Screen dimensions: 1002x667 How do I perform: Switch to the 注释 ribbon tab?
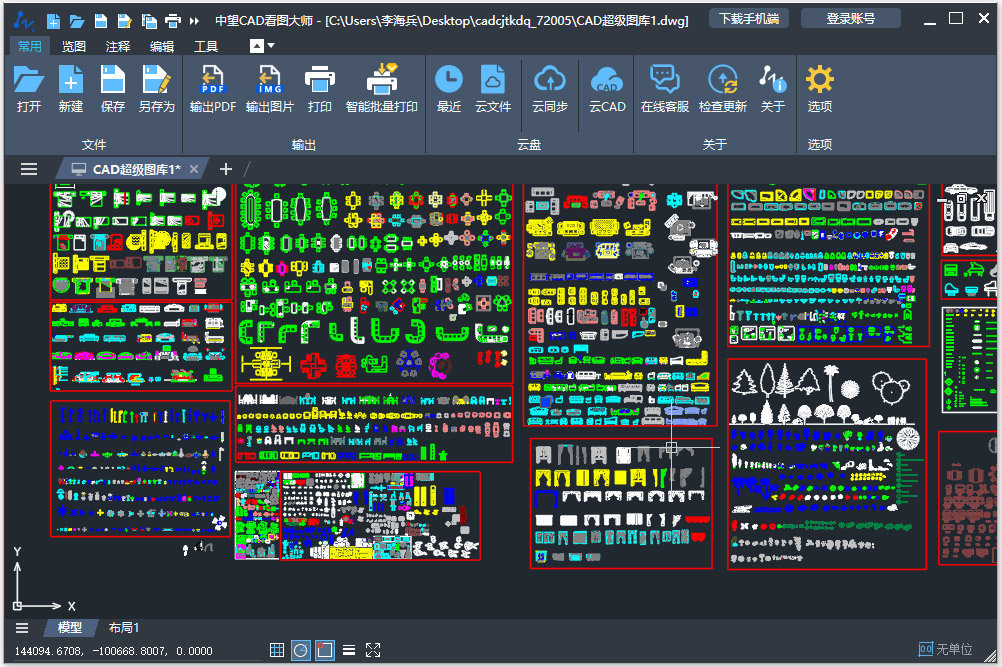pyautogui.click(x=117, y=46)
